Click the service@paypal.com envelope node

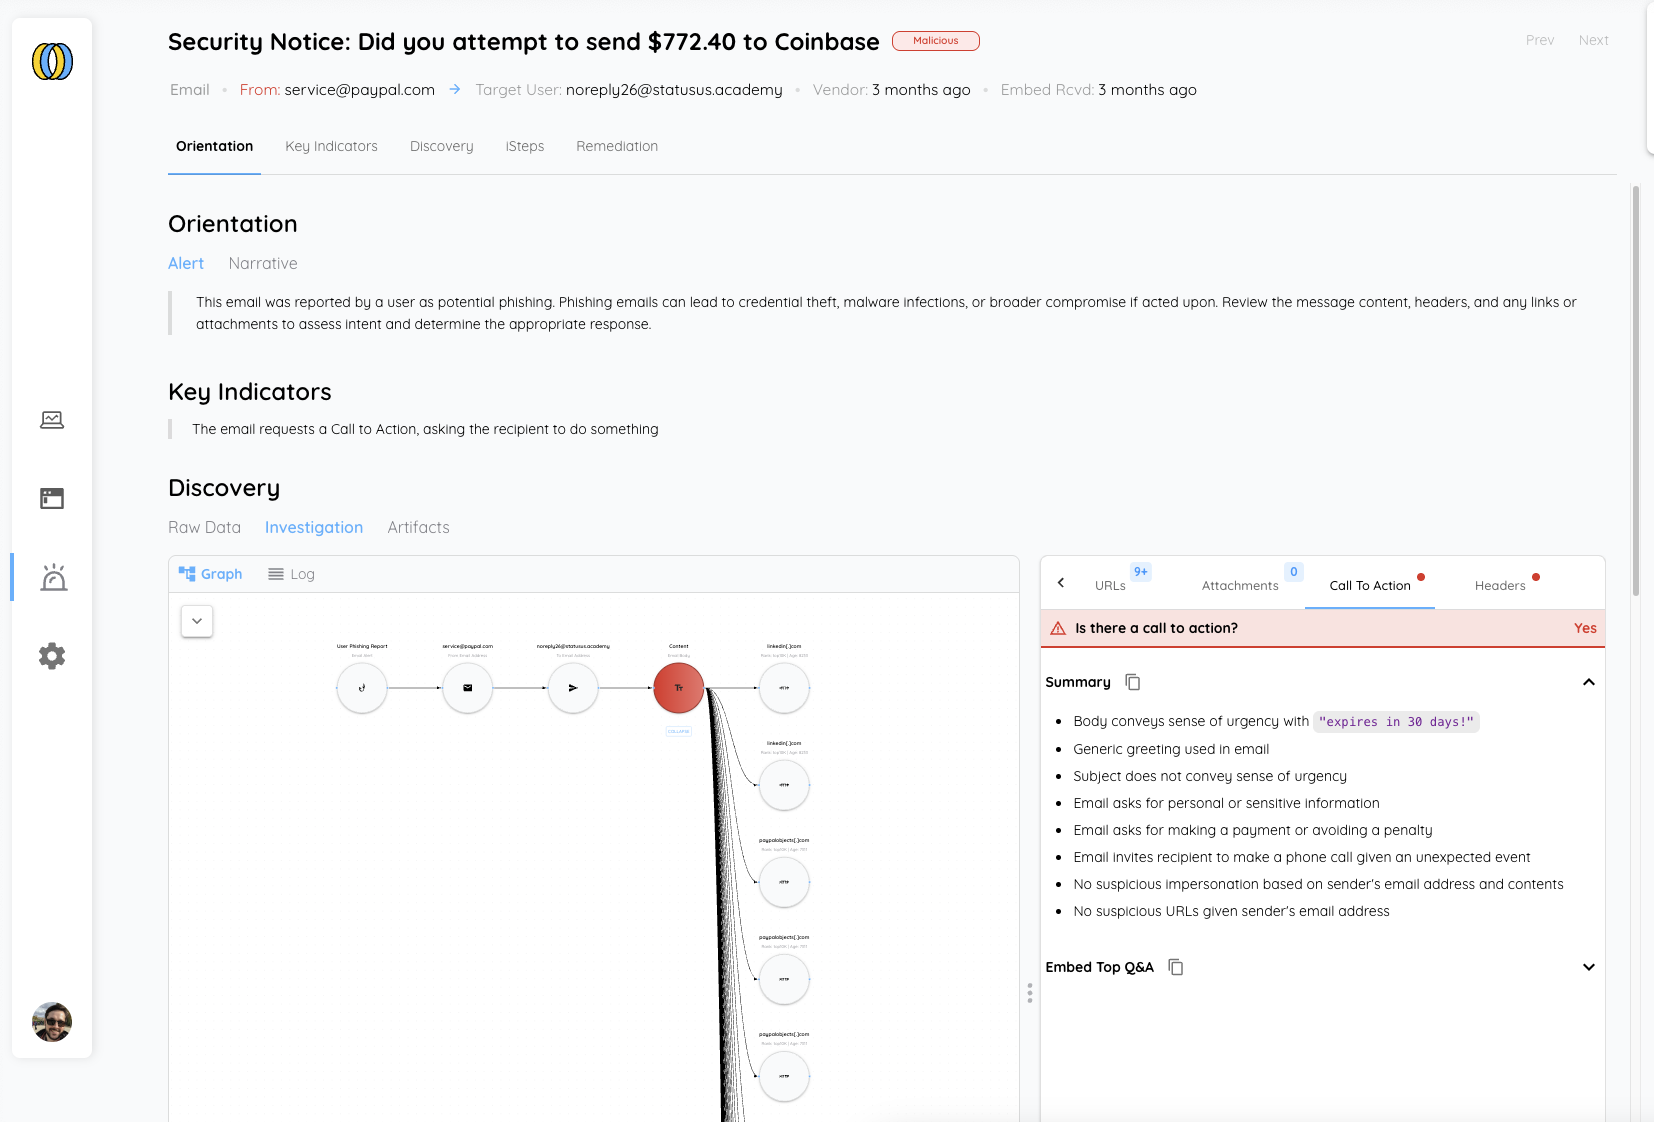[x=467, y=688]
